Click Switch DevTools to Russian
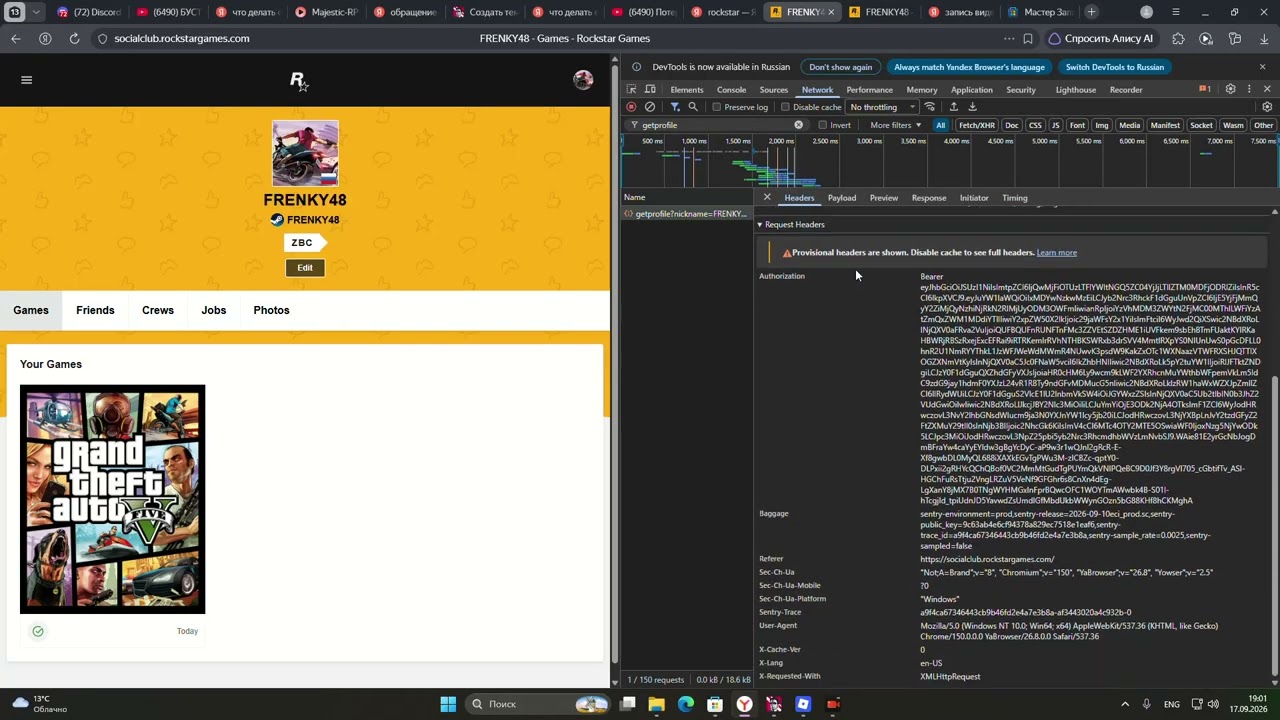Viewport: 1280px width, 720px height. (1115, 67)
